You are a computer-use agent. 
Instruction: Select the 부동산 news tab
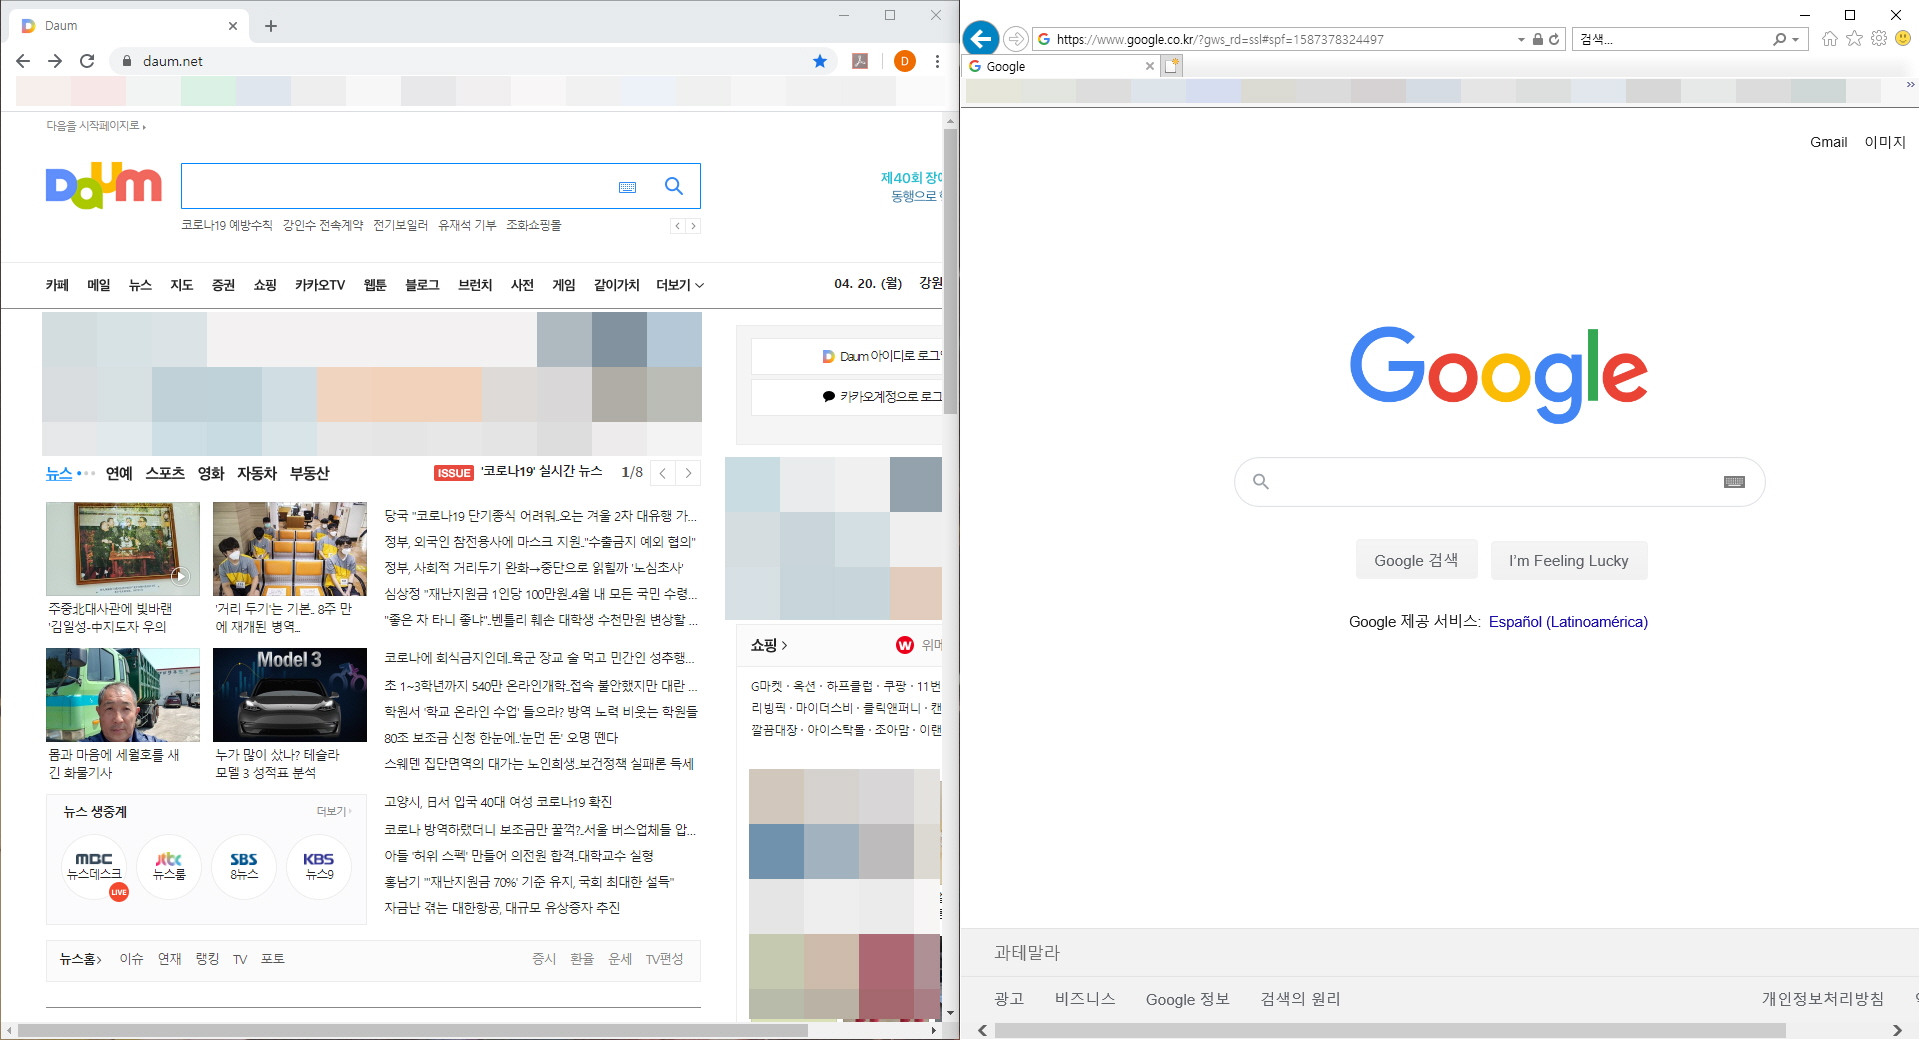tap(310, 473)
